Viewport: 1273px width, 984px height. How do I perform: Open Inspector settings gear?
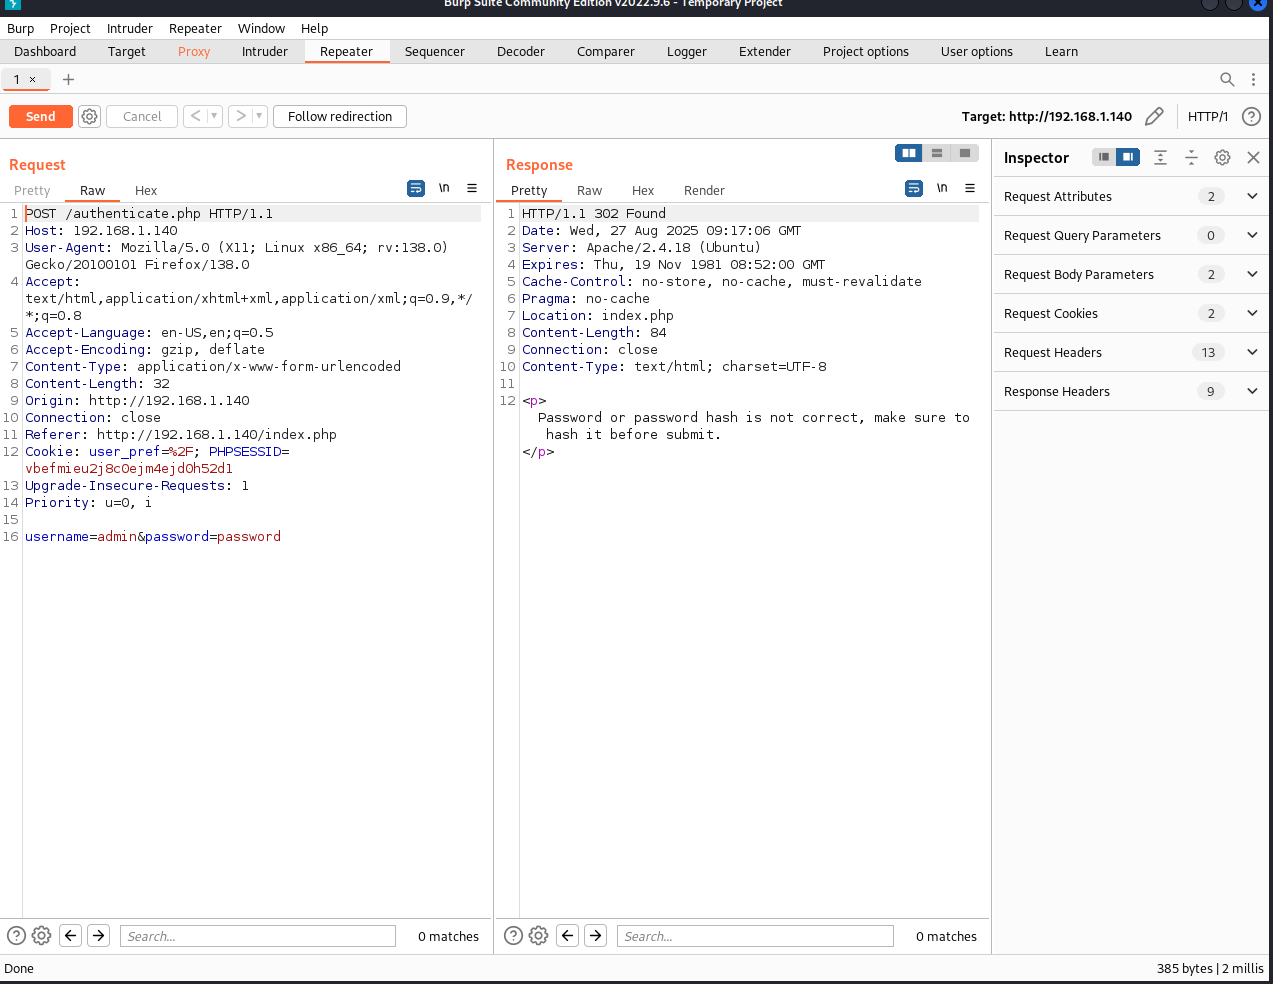point(1222,157)
